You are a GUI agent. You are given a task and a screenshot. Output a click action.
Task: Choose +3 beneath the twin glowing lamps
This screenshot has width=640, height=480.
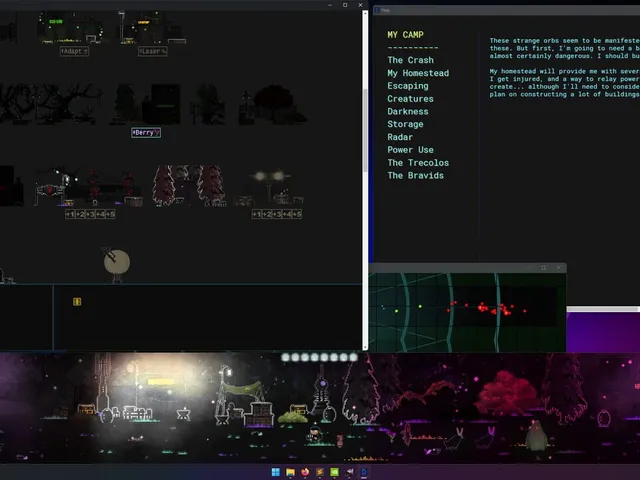point(277,214)
